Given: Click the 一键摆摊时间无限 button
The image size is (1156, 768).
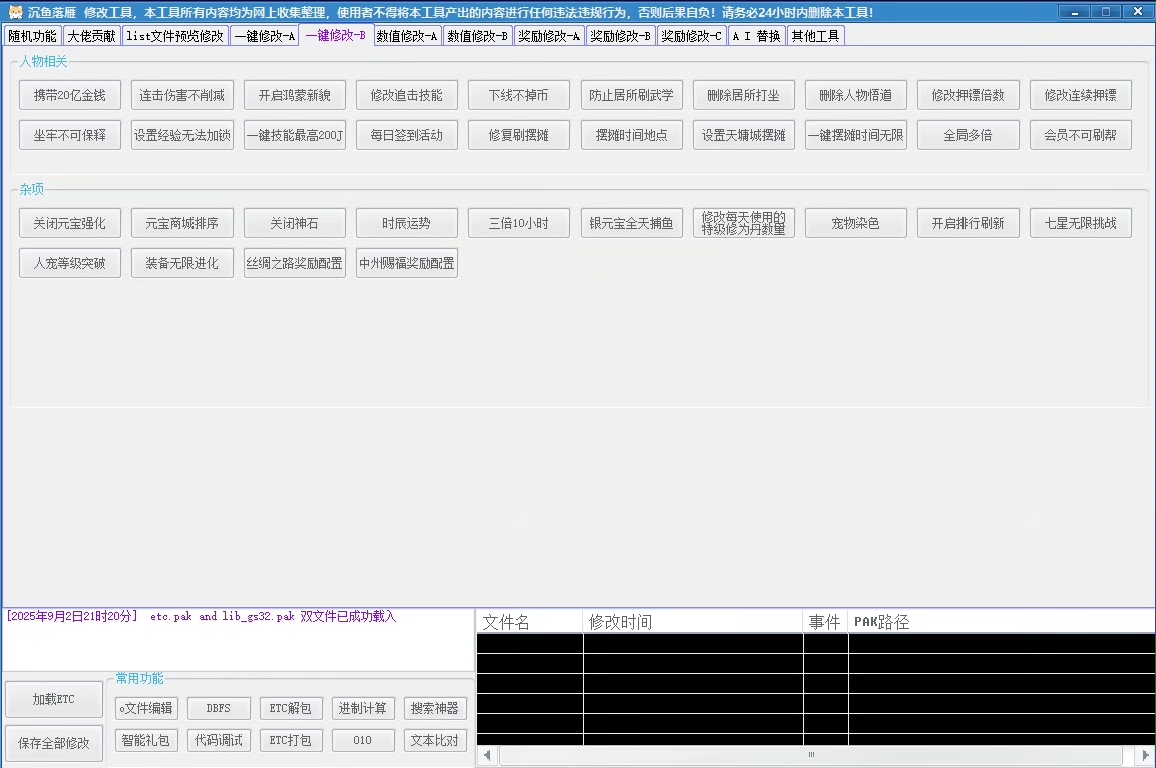Looking at the screenshot, I should click(856, 135).
